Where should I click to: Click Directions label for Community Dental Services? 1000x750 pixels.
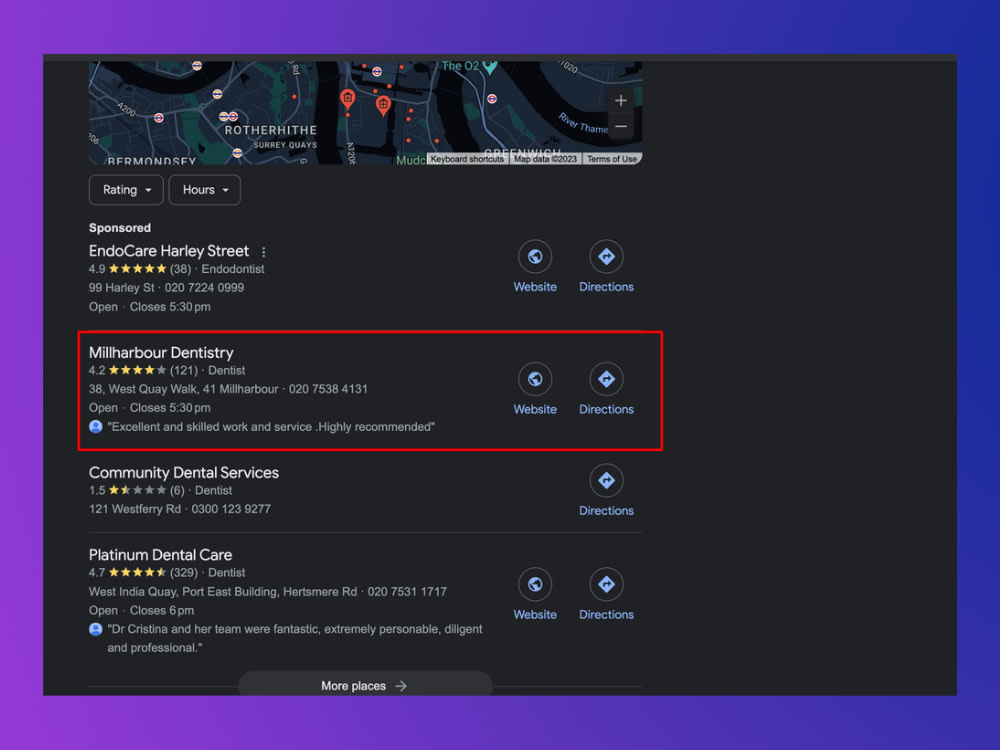607,511
